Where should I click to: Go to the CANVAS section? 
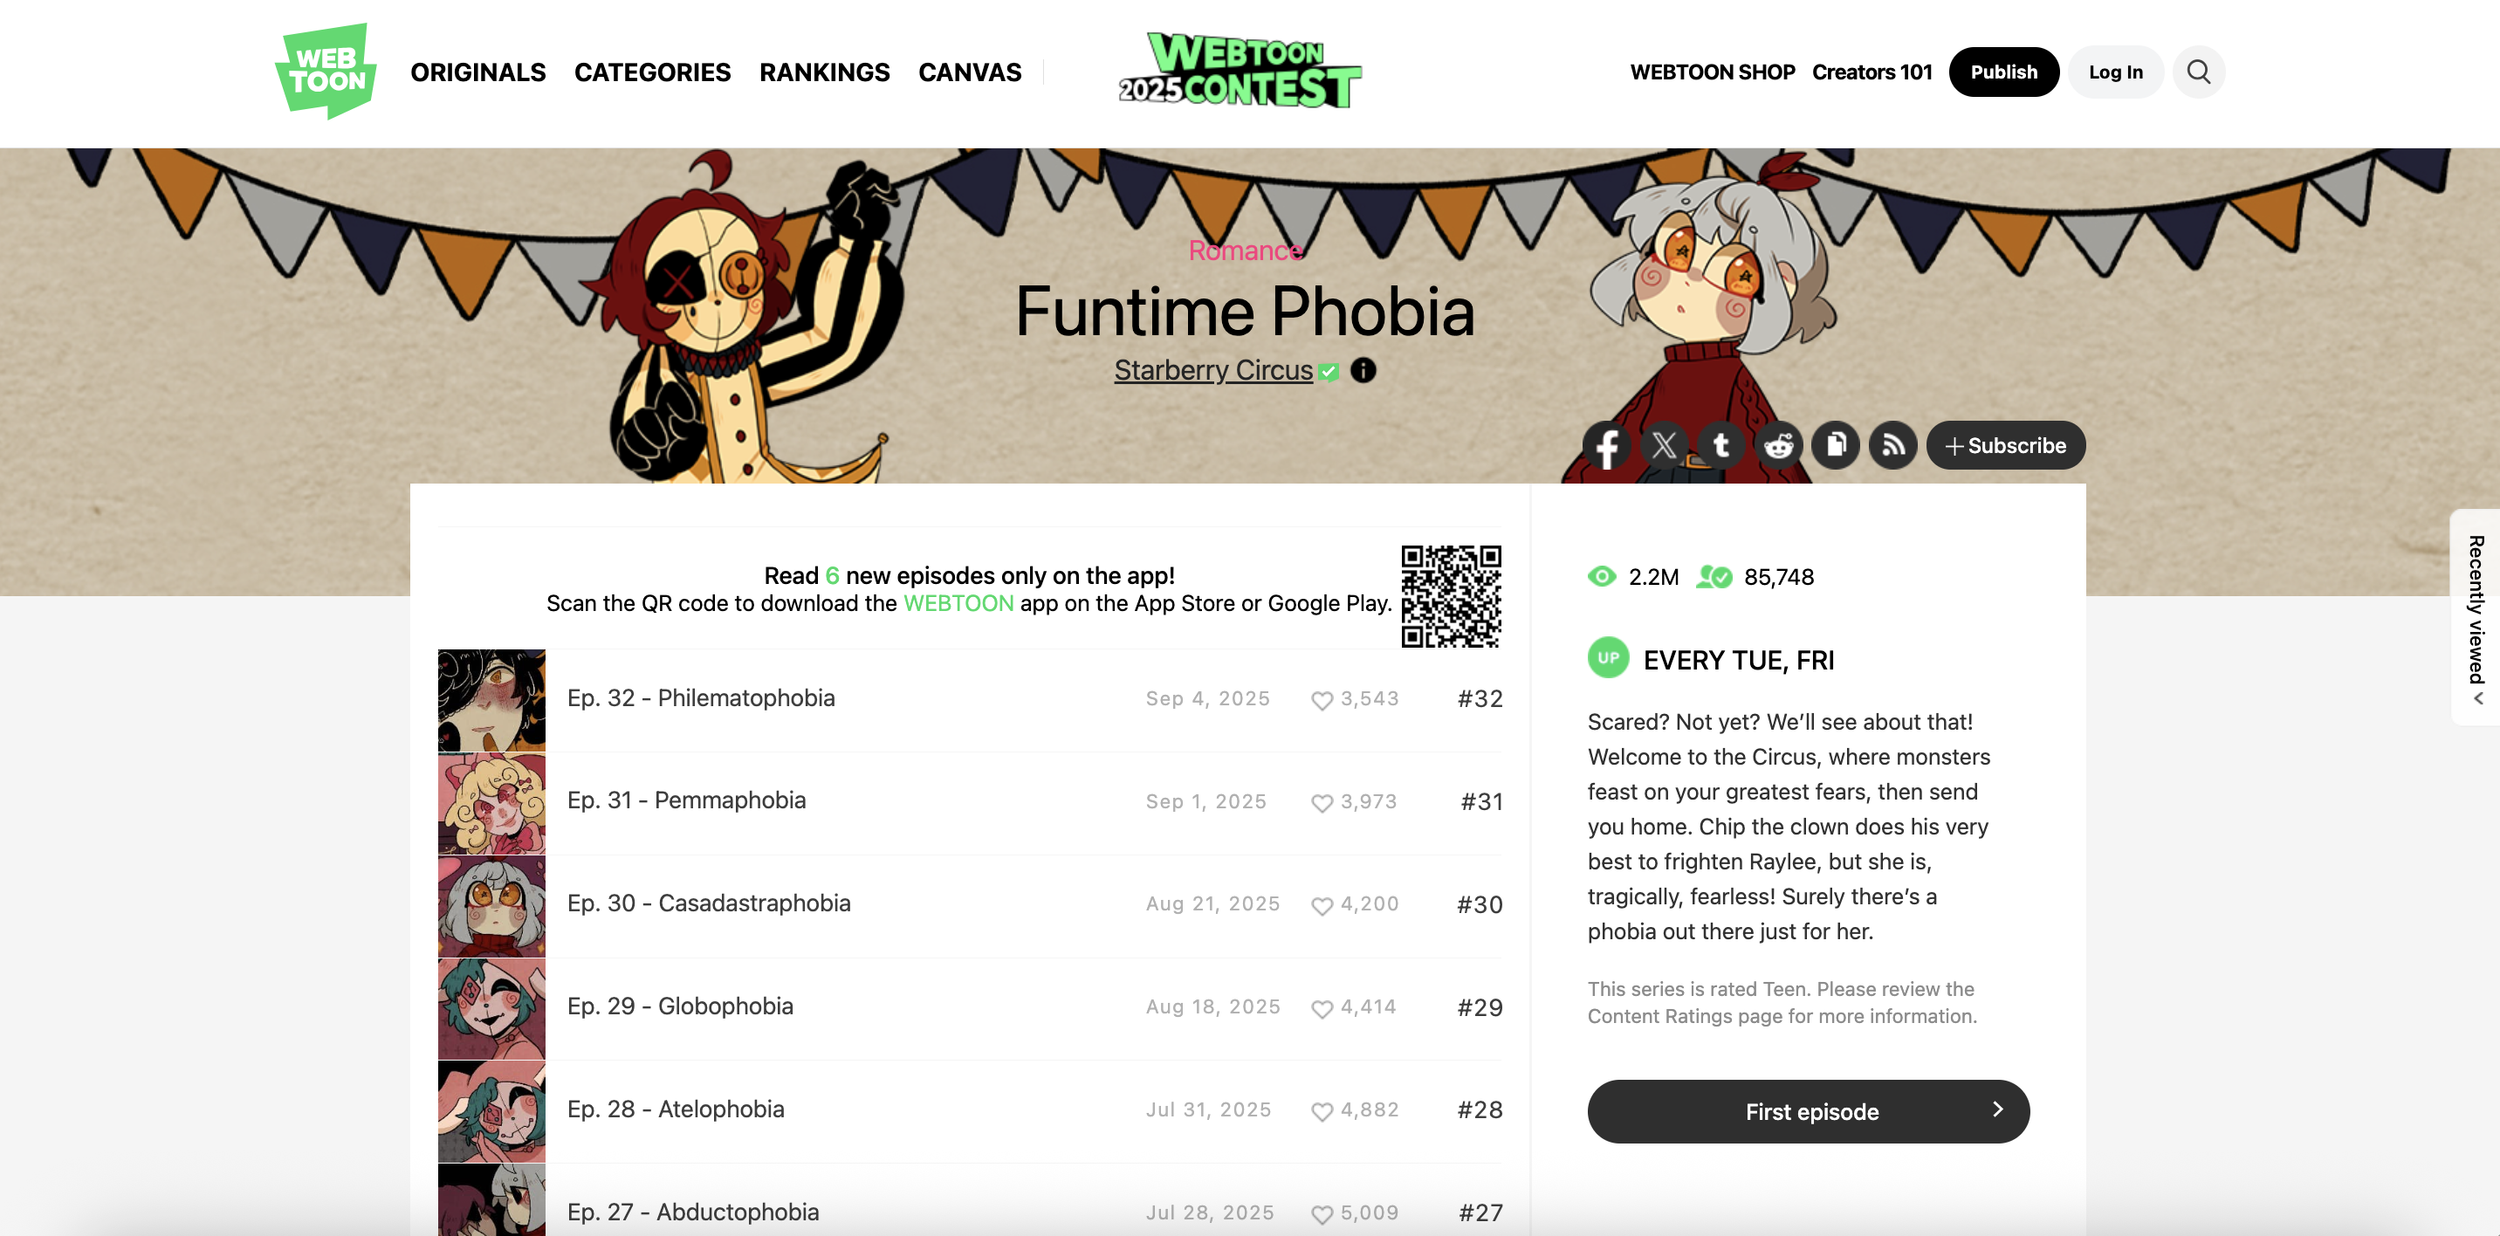[970, 72]
